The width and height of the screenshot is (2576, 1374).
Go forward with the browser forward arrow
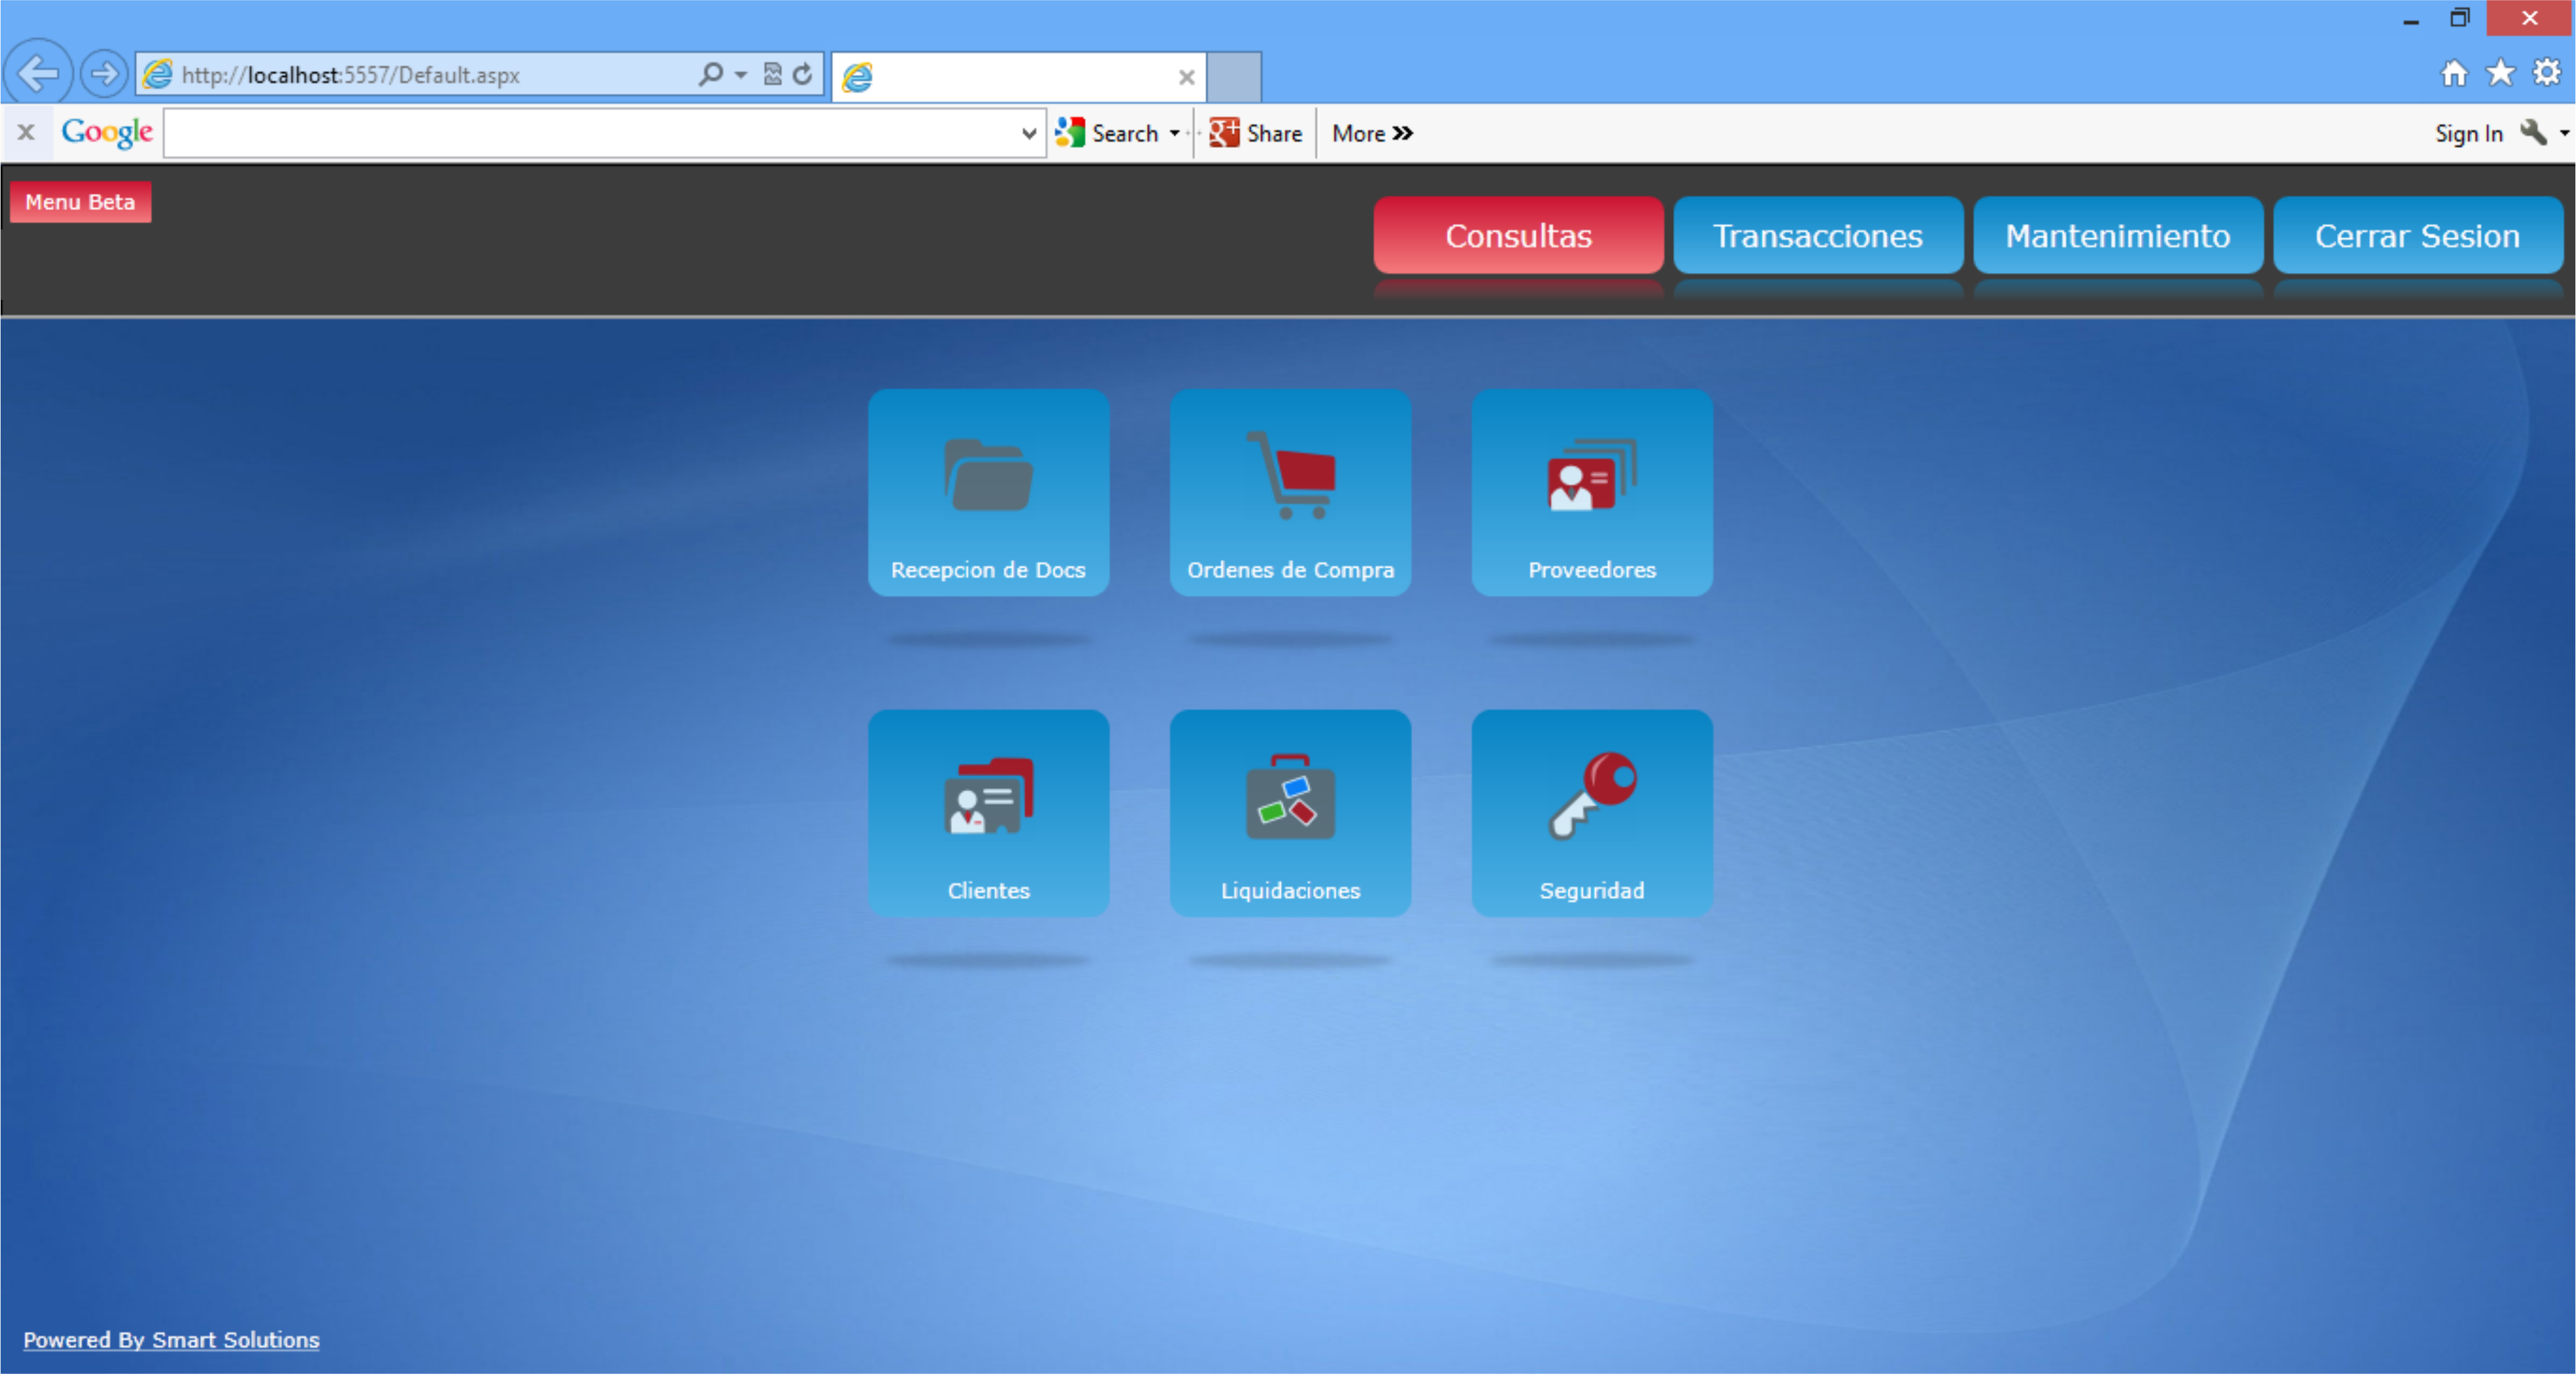click(103, 74)
